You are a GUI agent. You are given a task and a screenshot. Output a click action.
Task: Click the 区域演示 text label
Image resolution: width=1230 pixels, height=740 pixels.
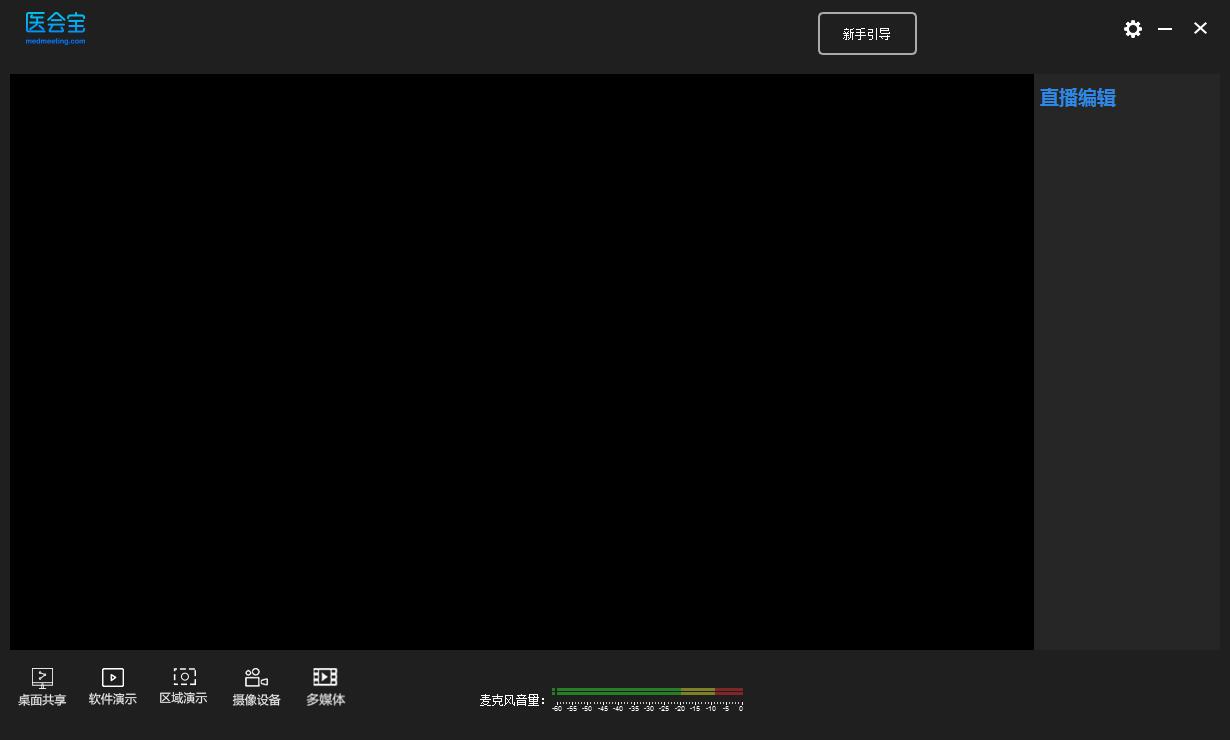[183, 698]
